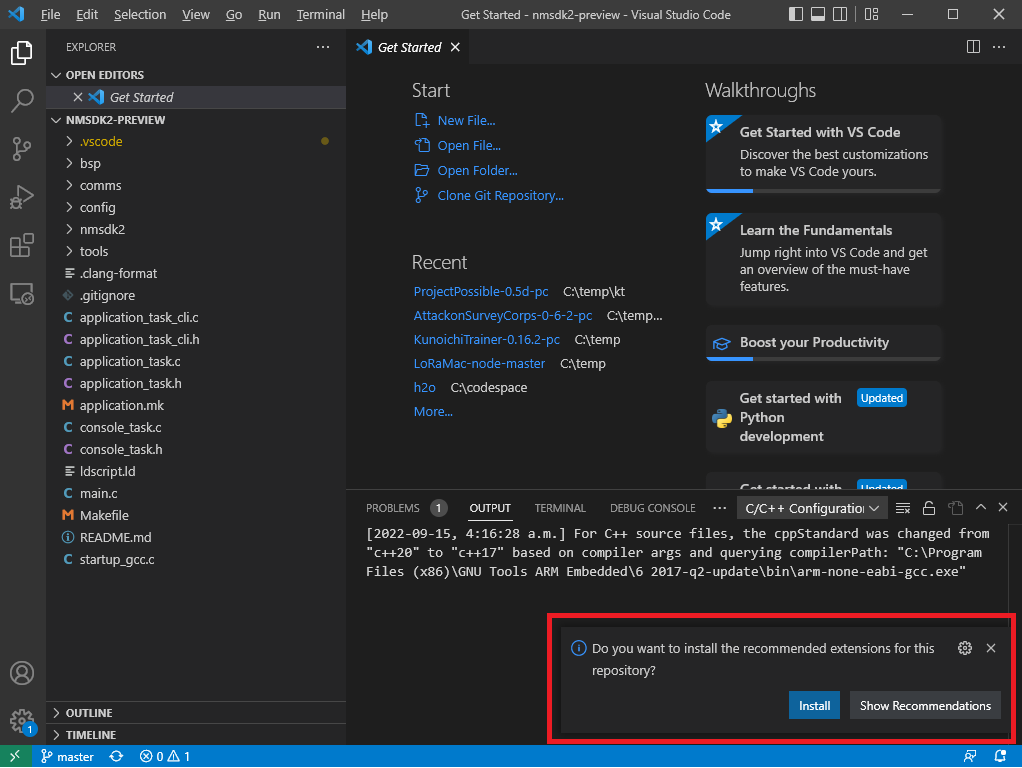The height and width of the screenshot is (768, 1022).
Task: Open the Terminal menu
Action: pos(320,14)
